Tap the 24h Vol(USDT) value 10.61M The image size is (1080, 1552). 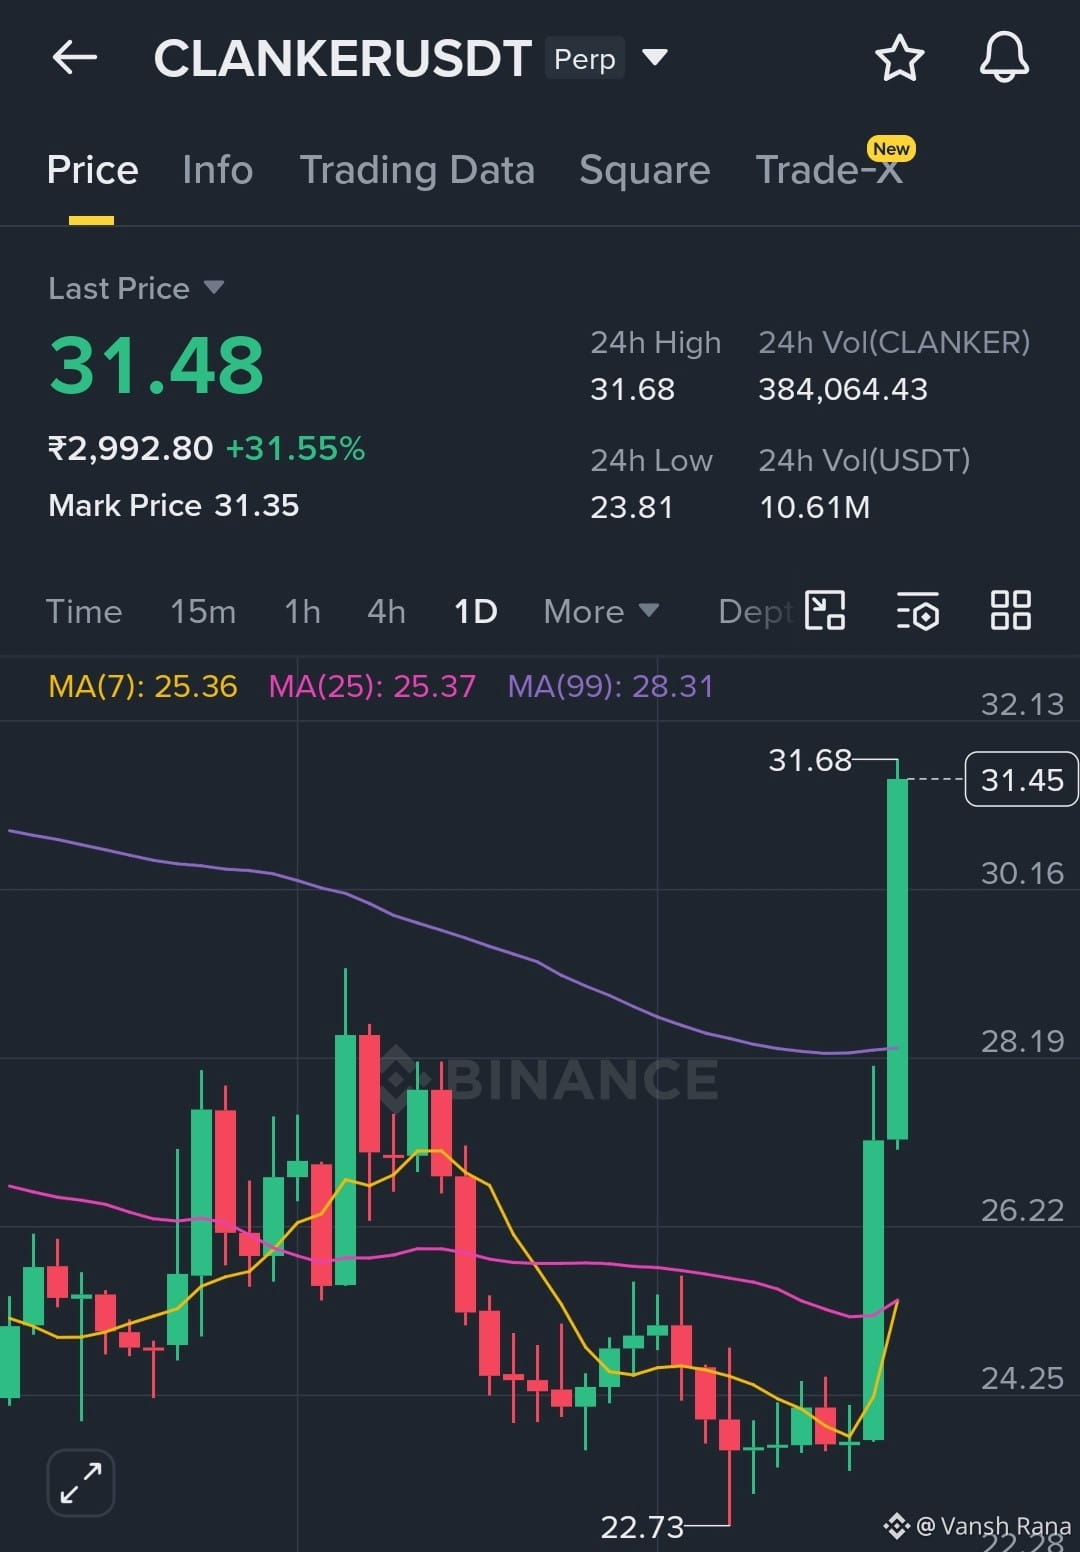[814, 507]
